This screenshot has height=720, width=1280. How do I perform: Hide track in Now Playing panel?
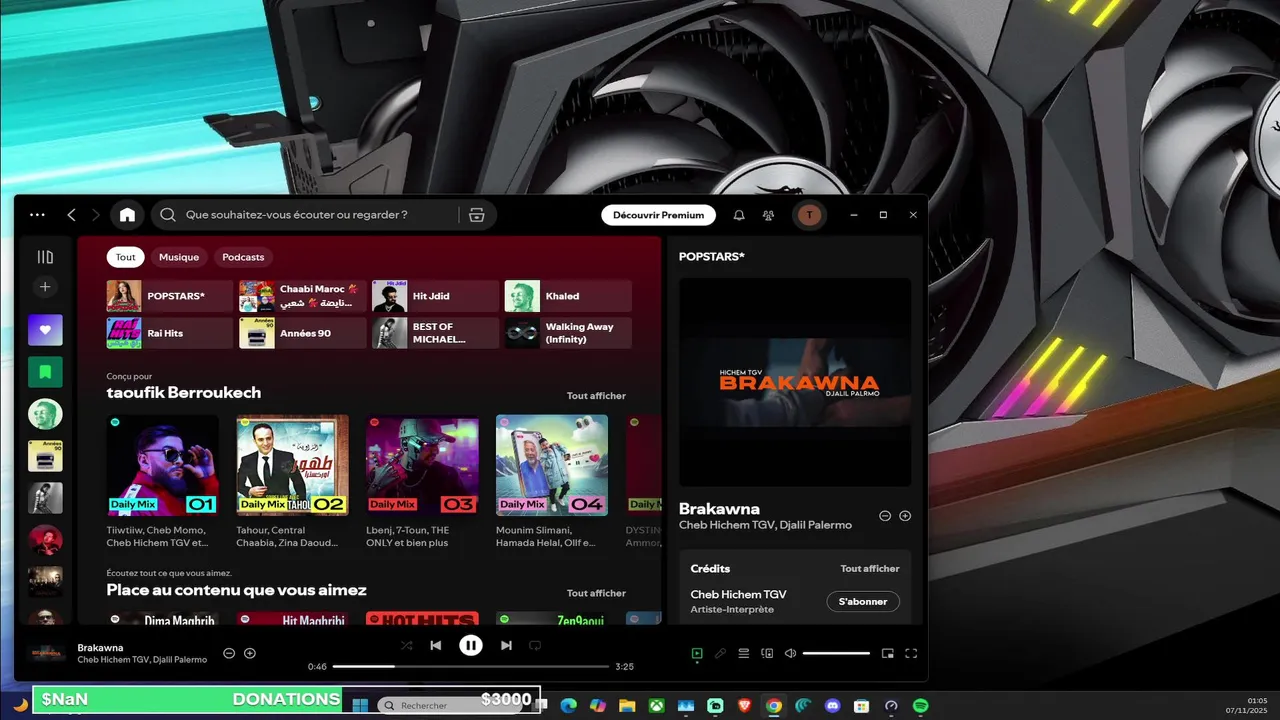tap(885, 516)
